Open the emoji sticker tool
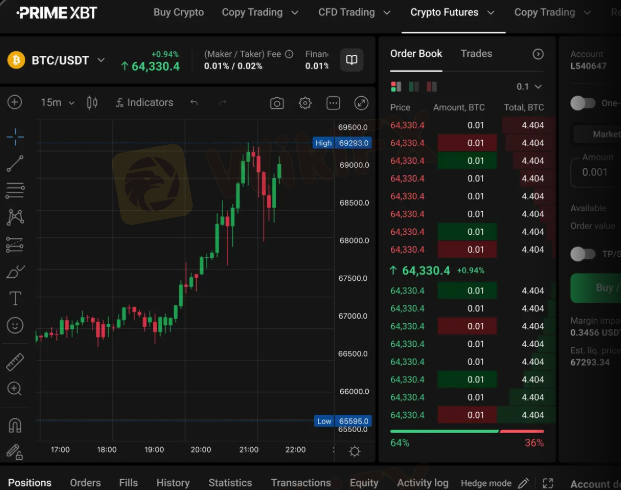The image size is (621, 490). click(x=15, y=325)
